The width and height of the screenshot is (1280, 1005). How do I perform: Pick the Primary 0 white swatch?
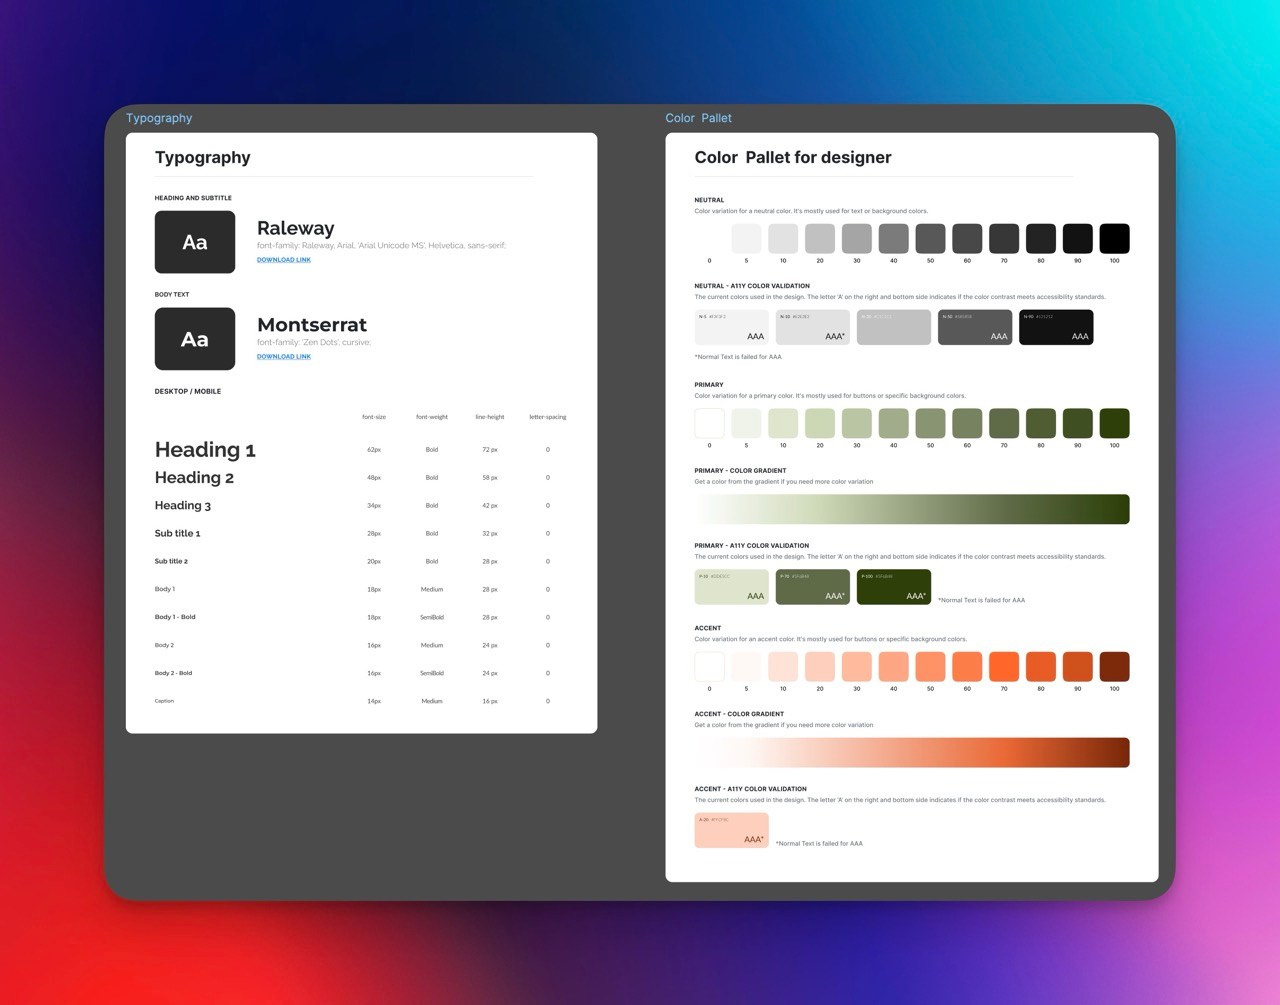[709, 423]
